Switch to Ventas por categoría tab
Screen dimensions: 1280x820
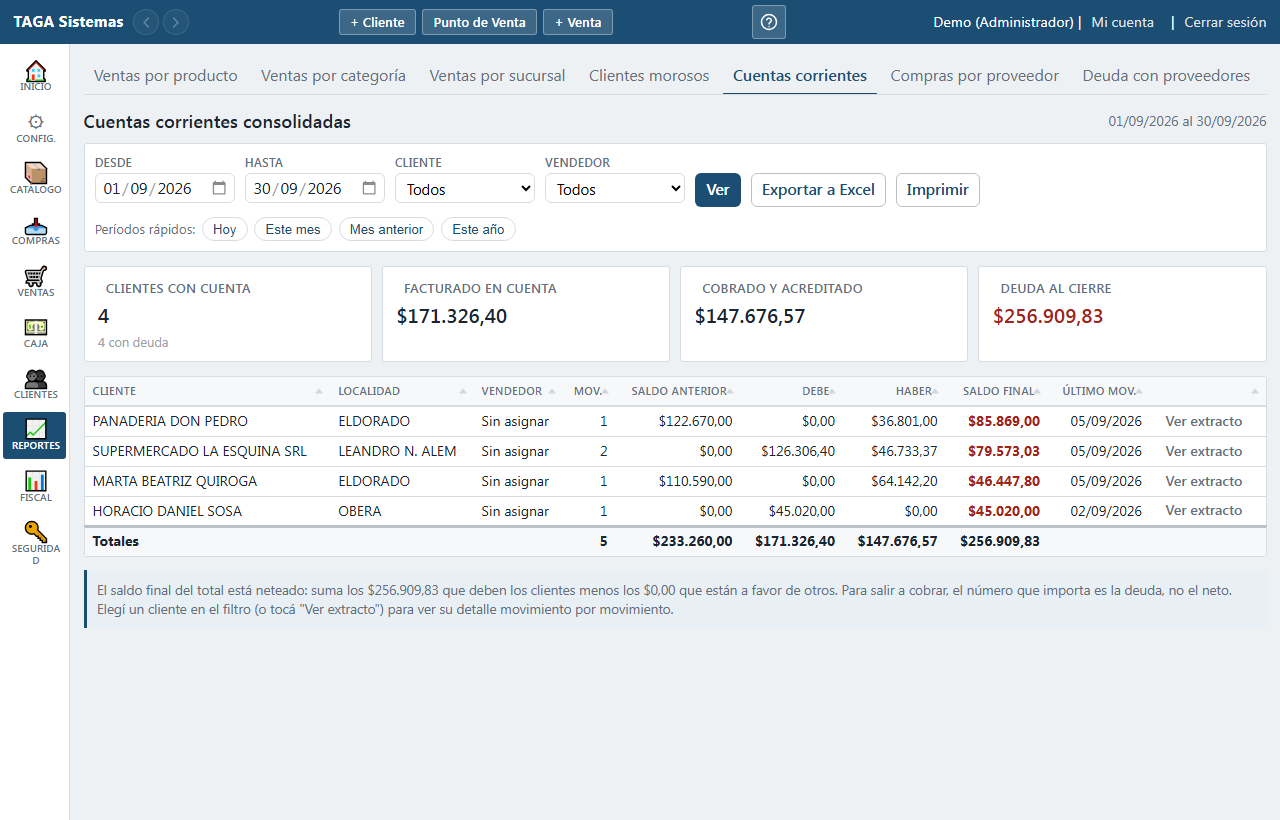coord(333,76)
